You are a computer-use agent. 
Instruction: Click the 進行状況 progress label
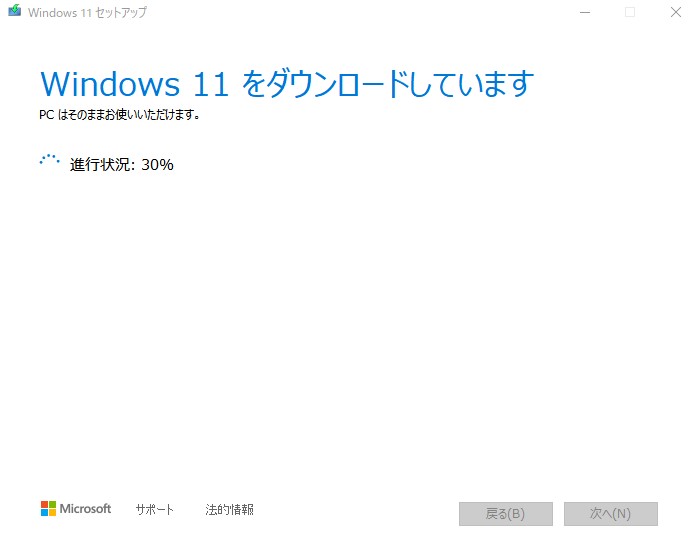click(x=102, y=165)
